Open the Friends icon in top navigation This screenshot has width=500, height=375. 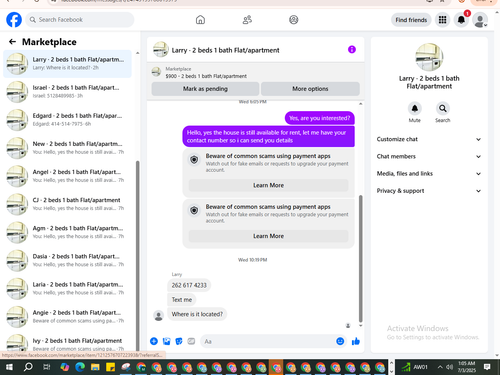coord(247,20)
